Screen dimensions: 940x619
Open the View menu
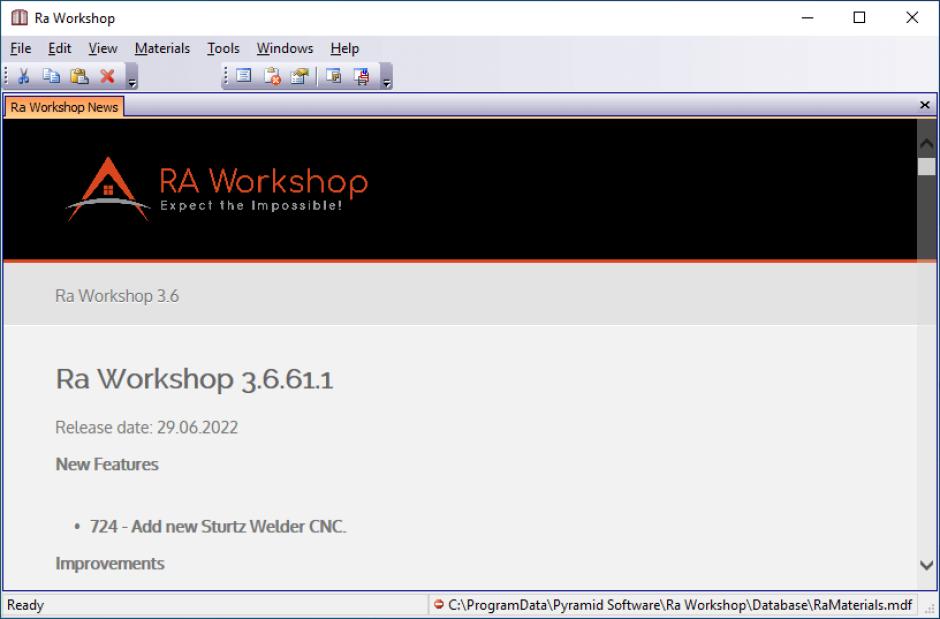pyautogui.click(x=103, y=49)
